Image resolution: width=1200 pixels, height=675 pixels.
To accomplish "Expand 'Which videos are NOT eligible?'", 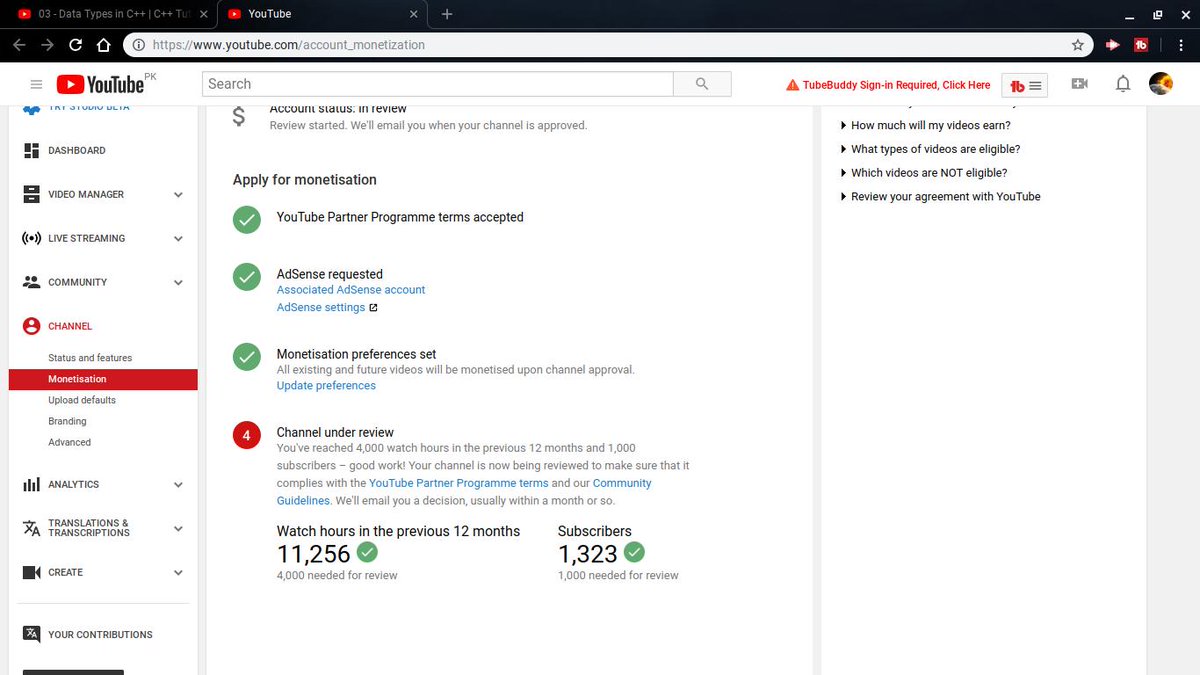I will click(924, 173).
